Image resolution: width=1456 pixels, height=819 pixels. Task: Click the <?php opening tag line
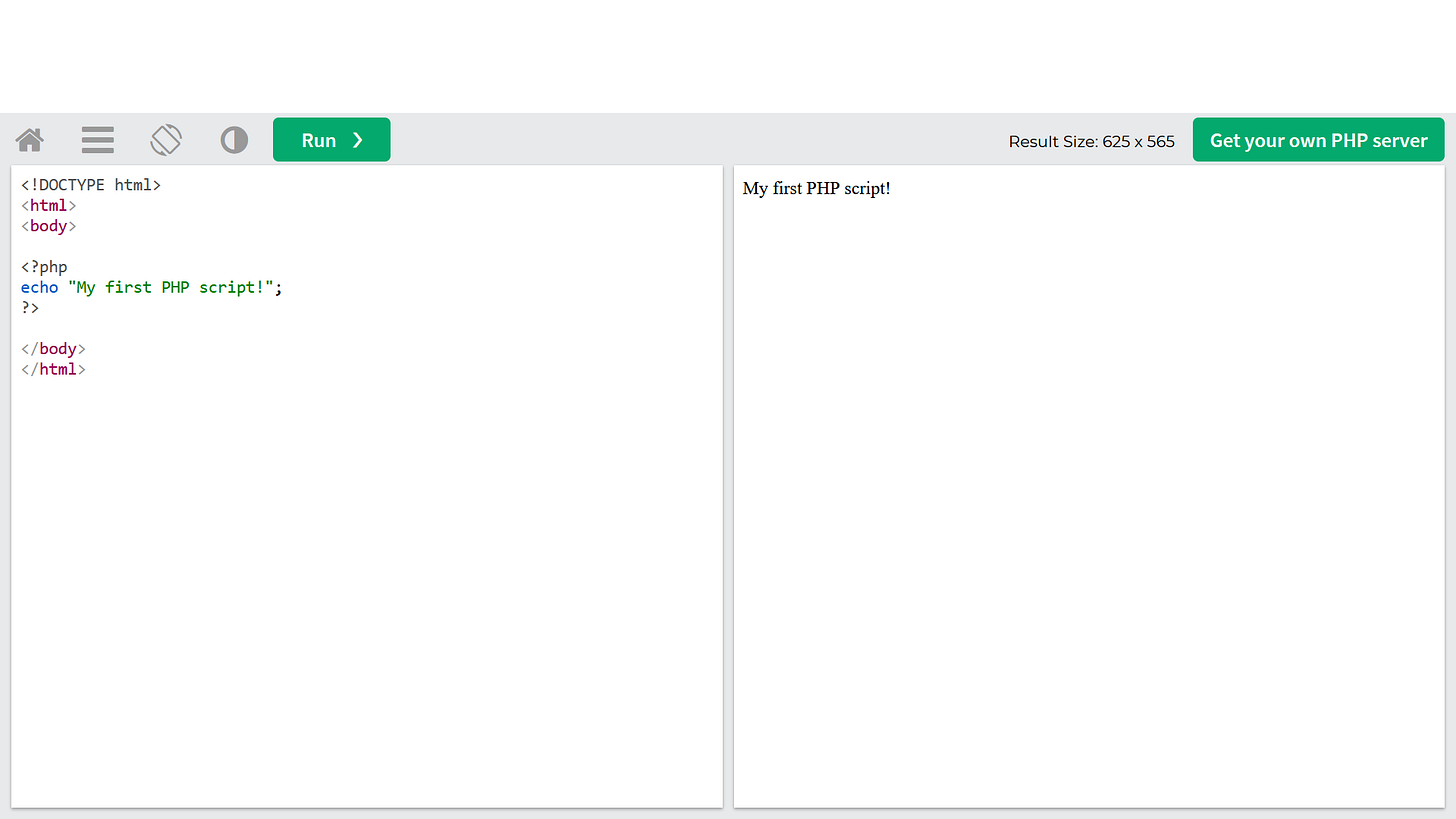(44, 267)
